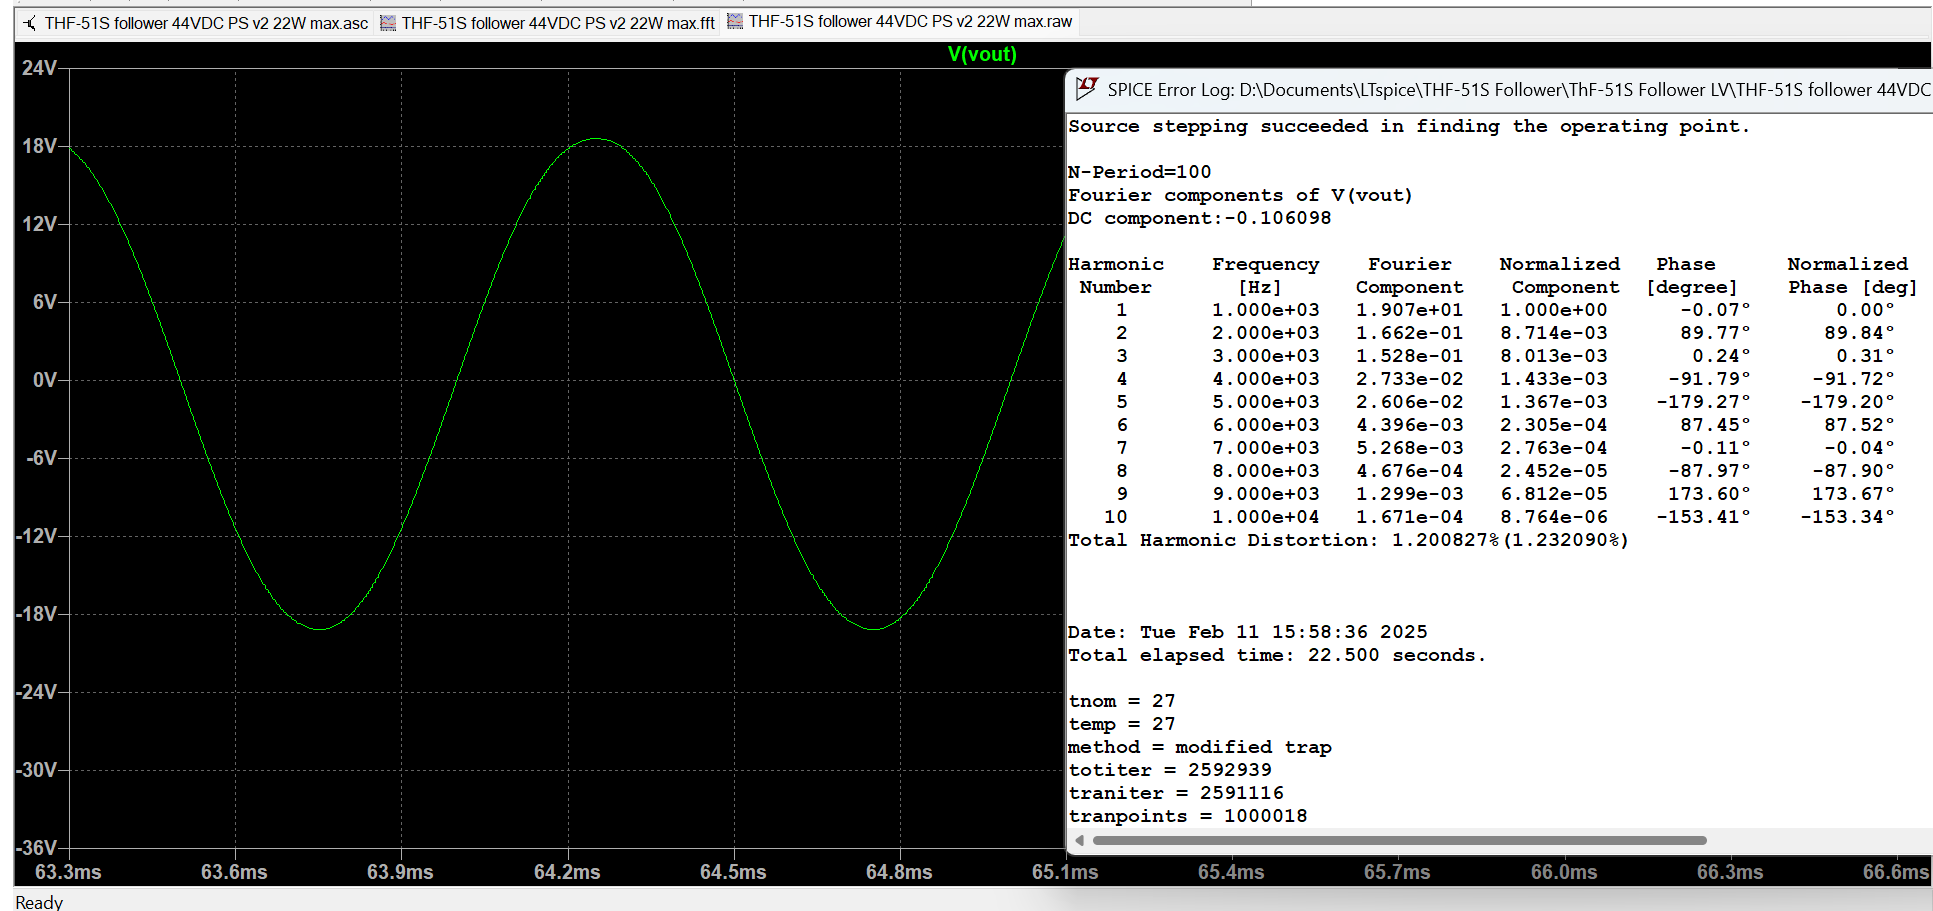Click the 173.67° normalized phase value
The height and width of the screenshot is (911, 1933).
(1853, 494)
